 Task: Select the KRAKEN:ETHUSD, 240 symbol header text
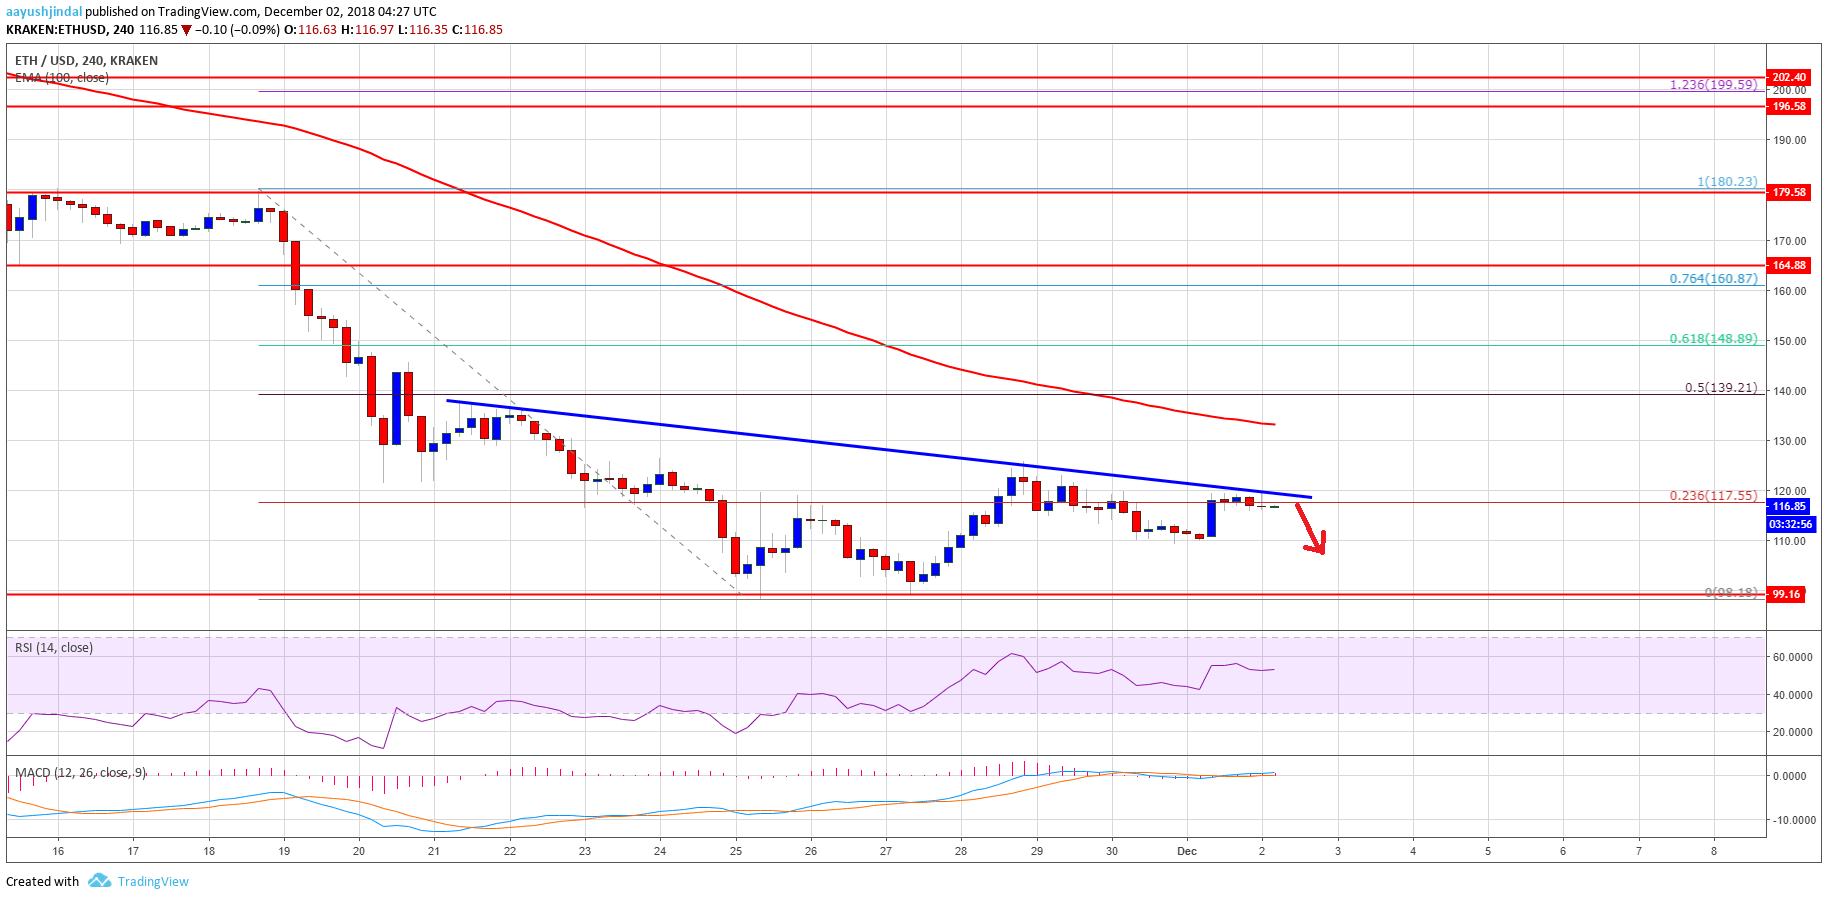click(70, 30)
